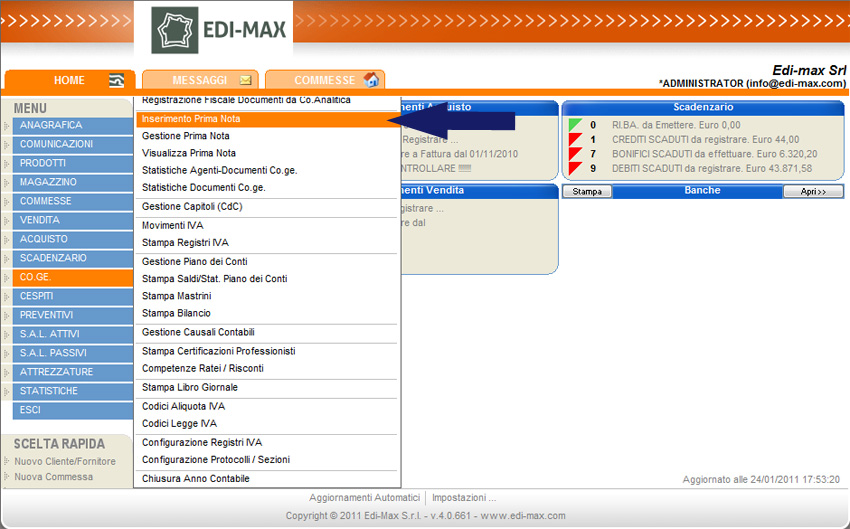Open Aggiornamenti Automatici footer link
This screenshot has width=850, height=529.
point(364,497)
